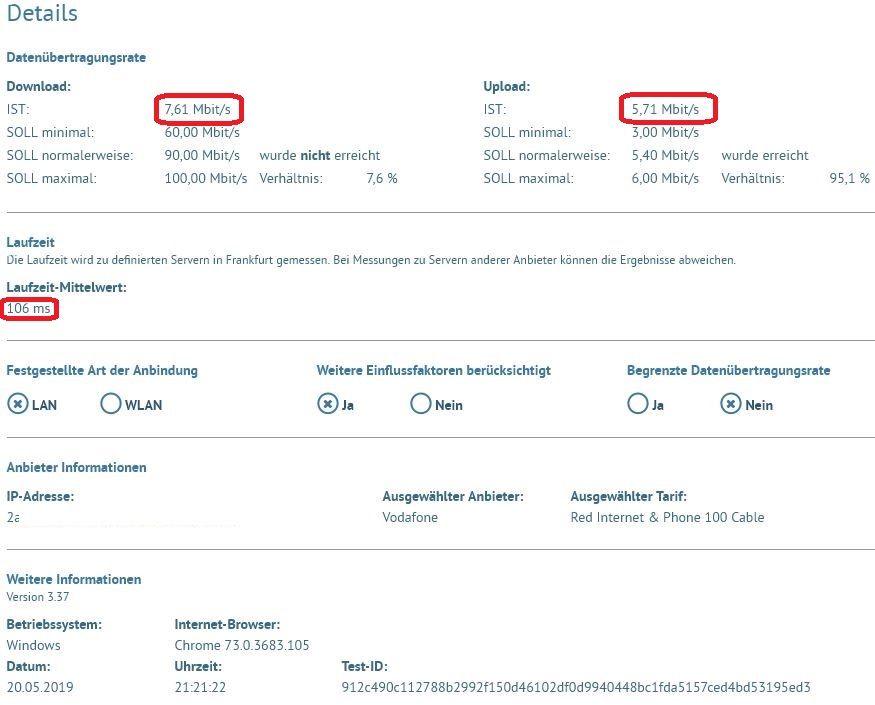Click the date value 20.05.2019

point(39,686)
